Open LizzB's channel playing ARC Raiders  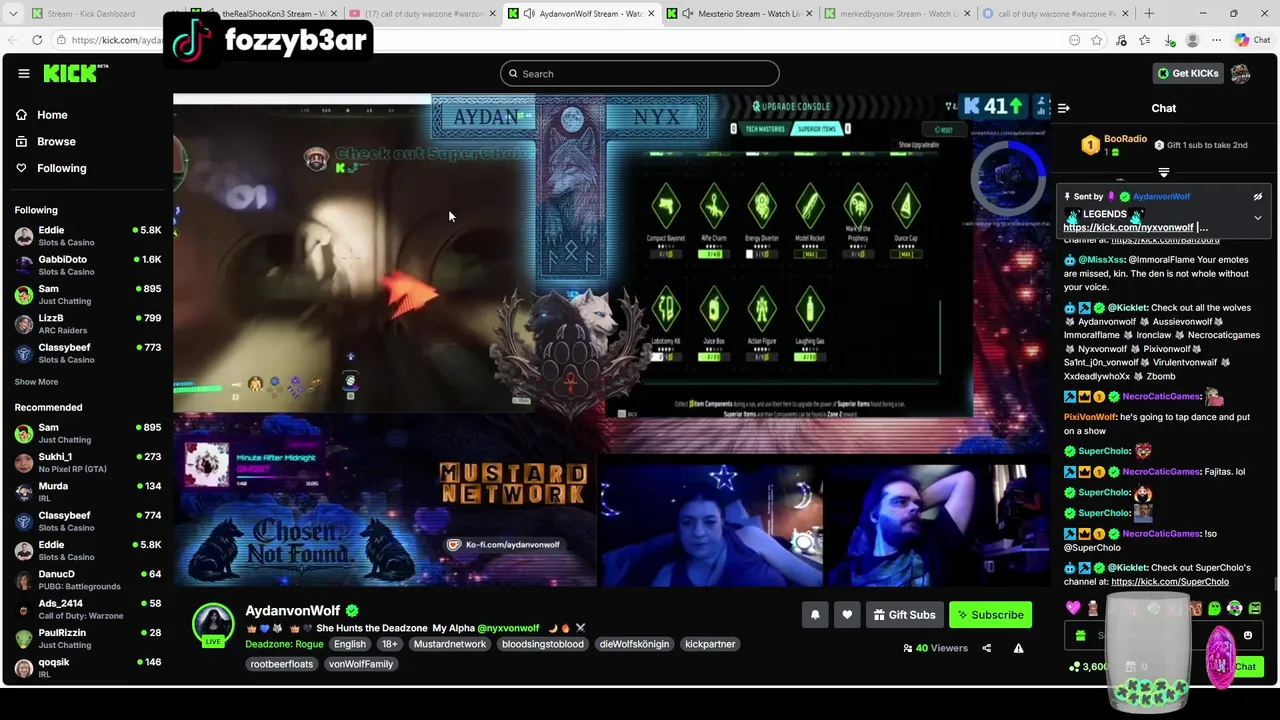pyautogui.click(x=87, y=324)
